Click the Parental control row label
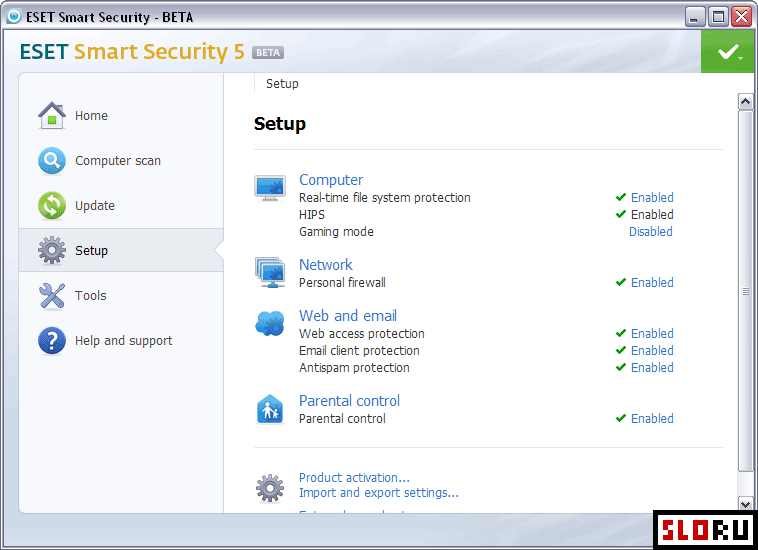 point(342,419)
